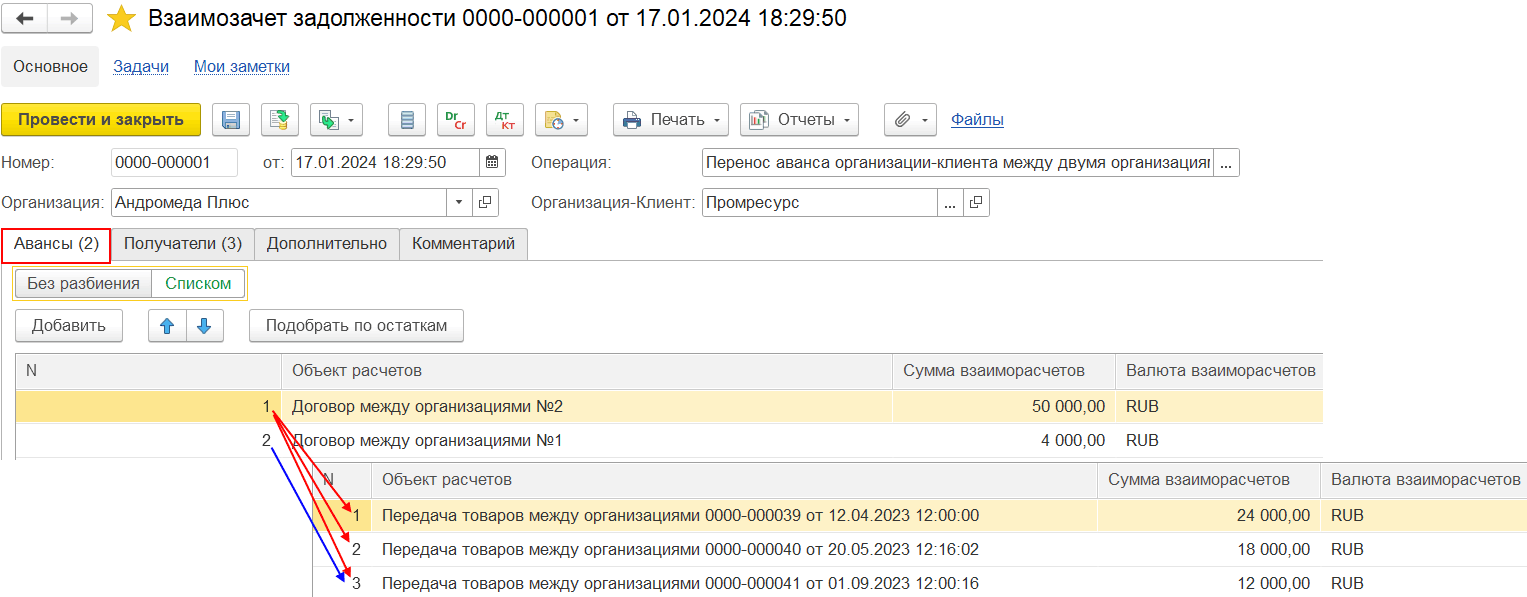Go back with the left arrow button
The width and height of the screenshot is (1527, 597).
click(26, 18)
